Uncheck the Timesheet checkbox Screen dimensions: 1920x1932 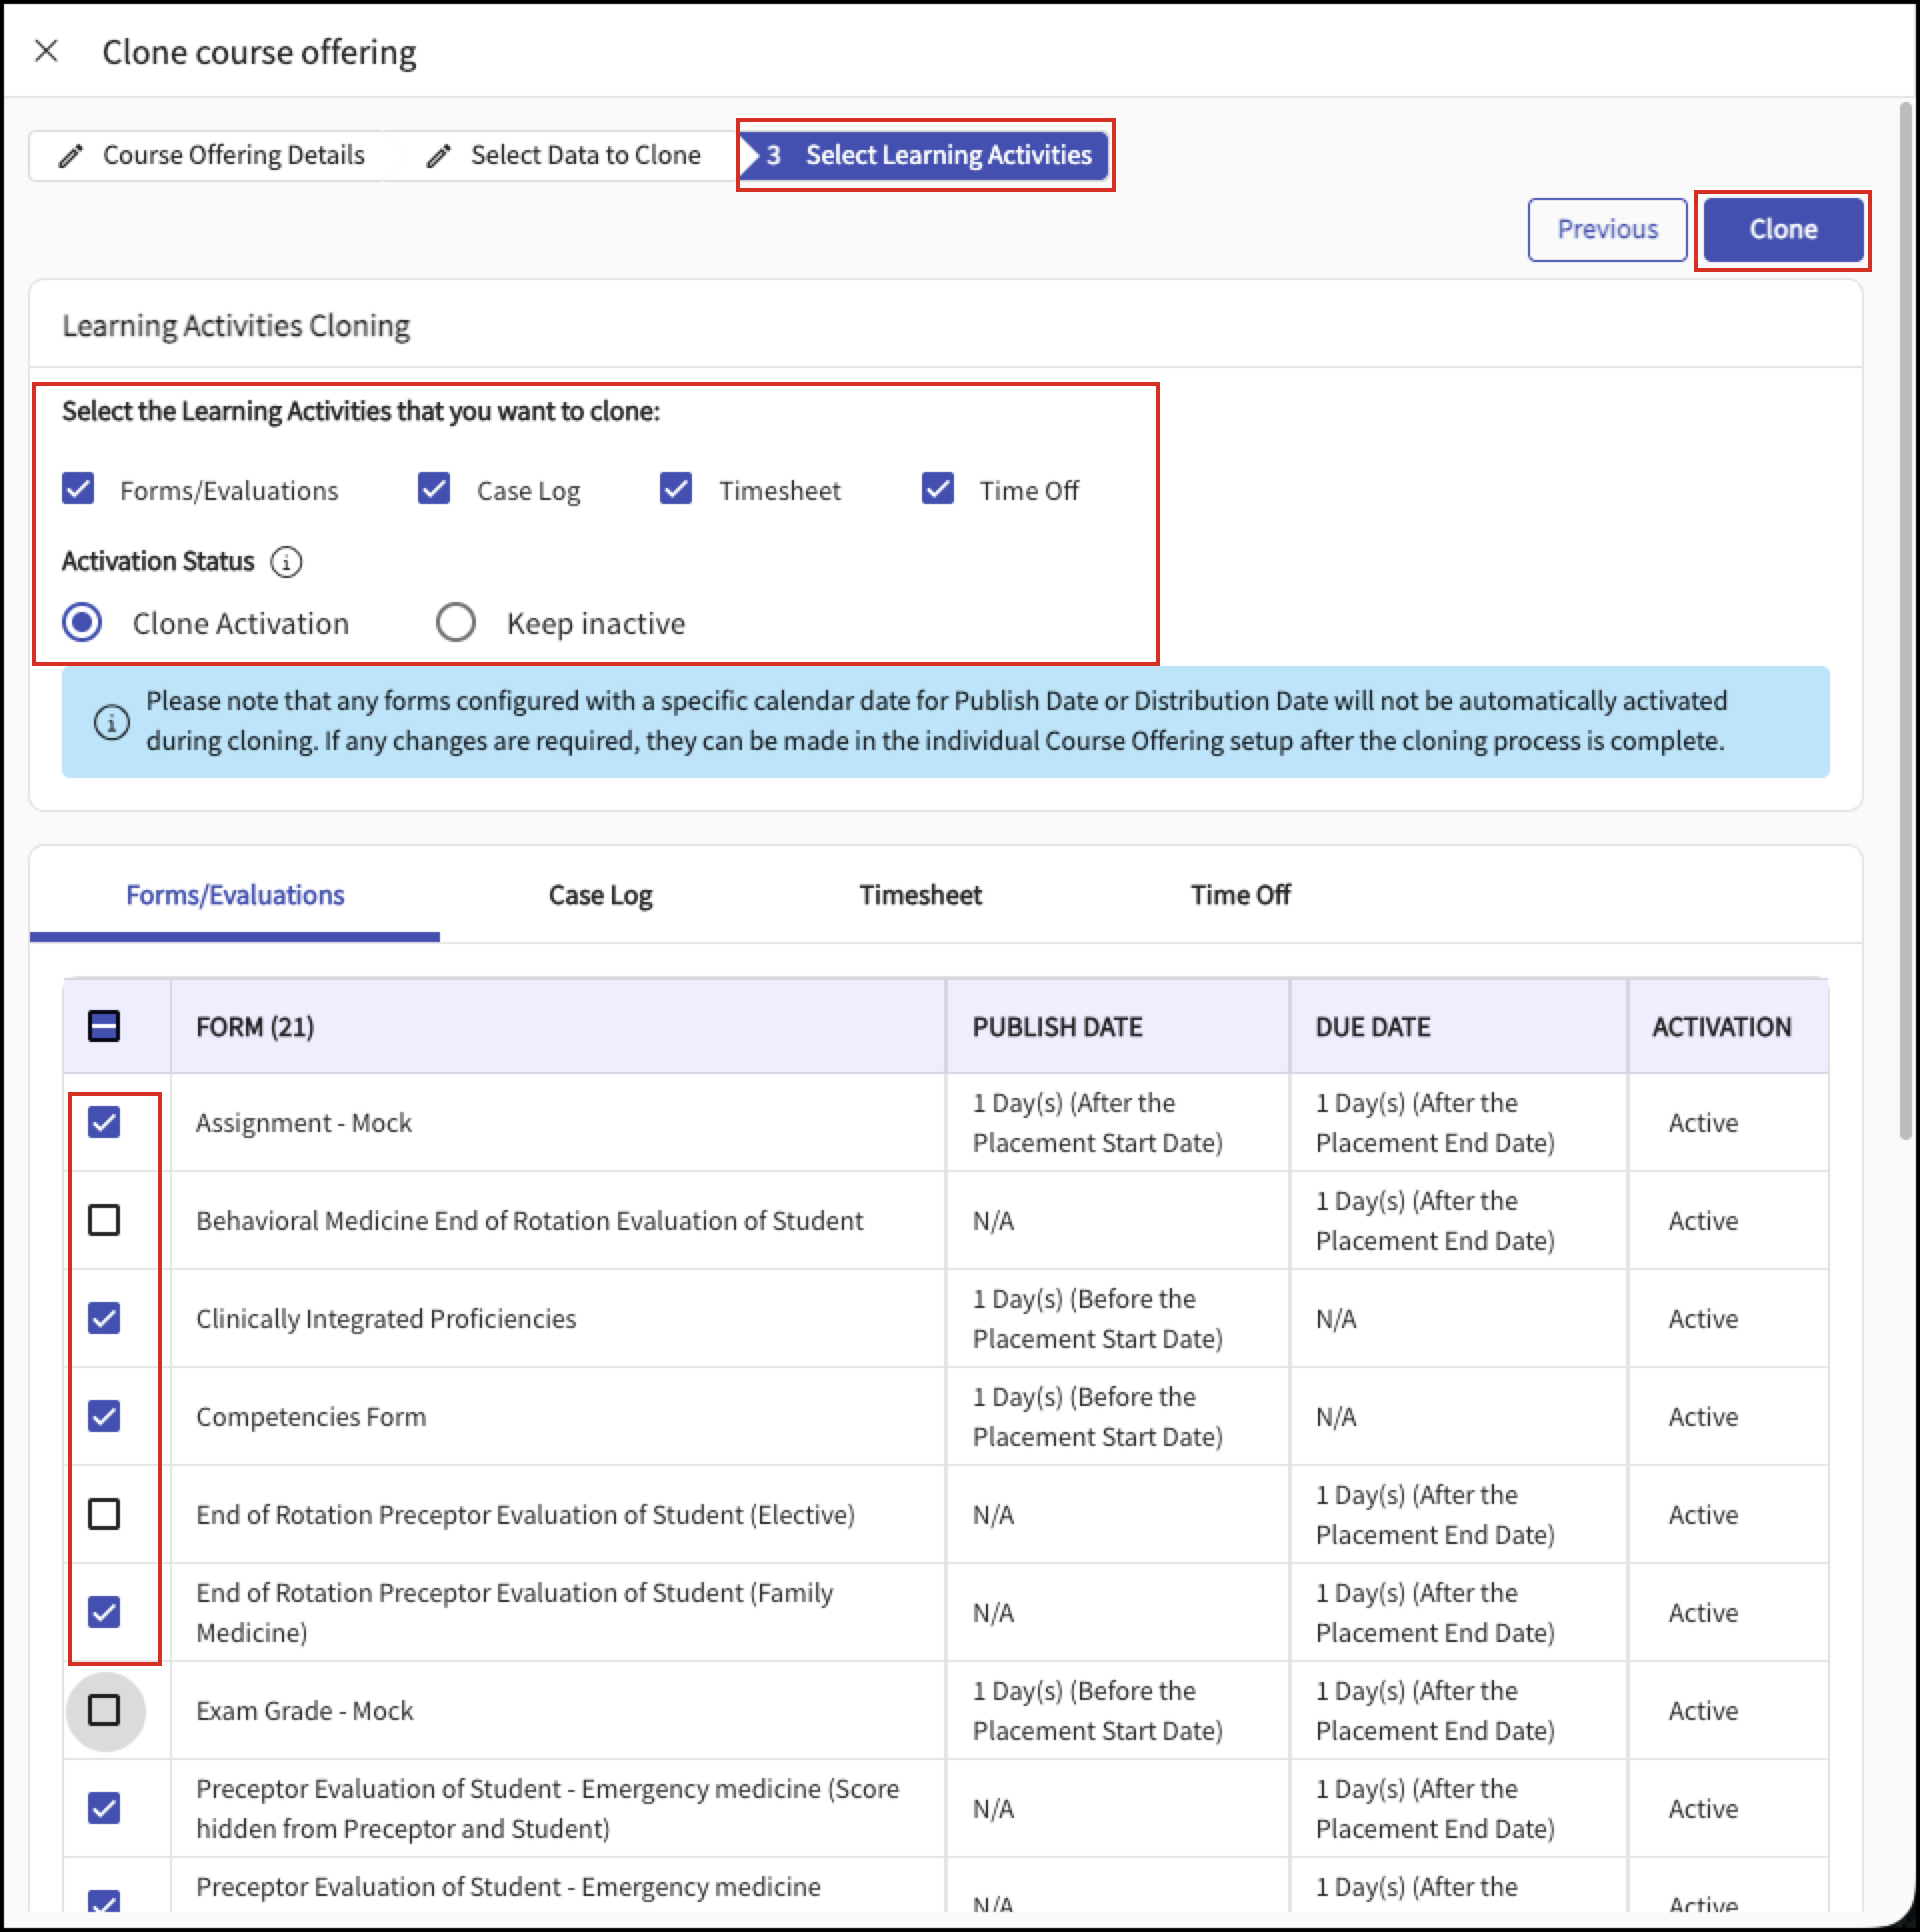(x=676, y=489)
